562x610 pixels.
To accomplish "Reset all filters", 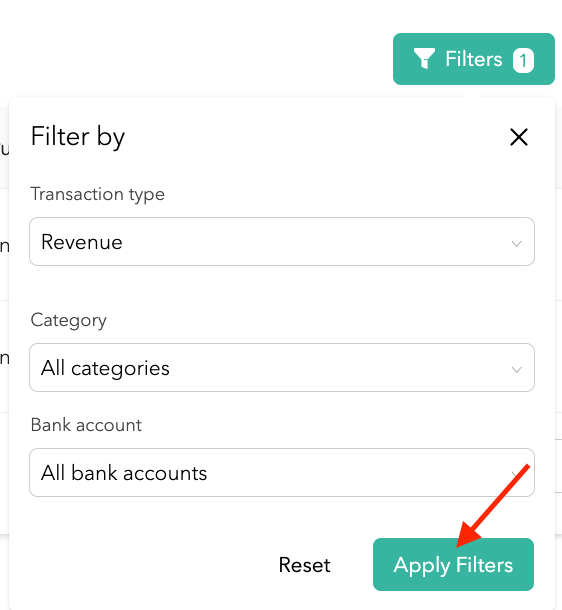I will tap(305, 564).
